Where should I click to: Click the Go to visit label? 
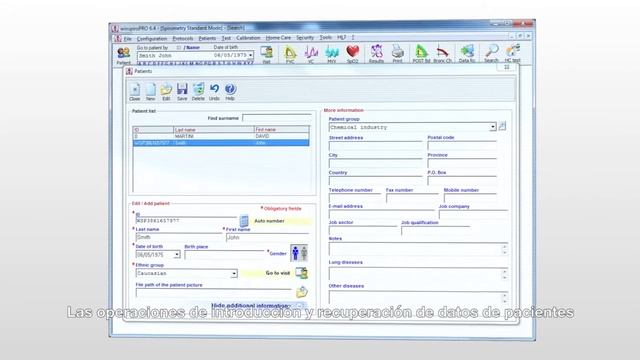[x=278, y=273]
